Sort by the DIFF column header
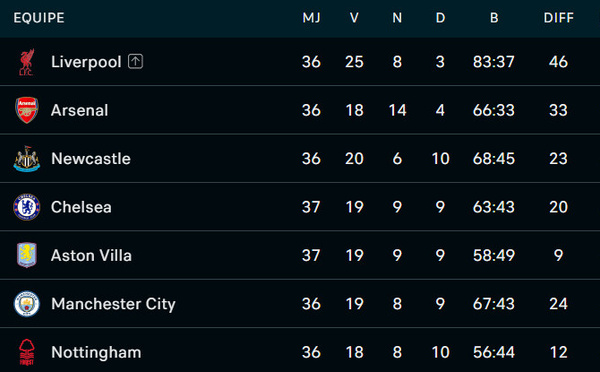This screenshot has height=372, width=600. click(x=559, y=18)
